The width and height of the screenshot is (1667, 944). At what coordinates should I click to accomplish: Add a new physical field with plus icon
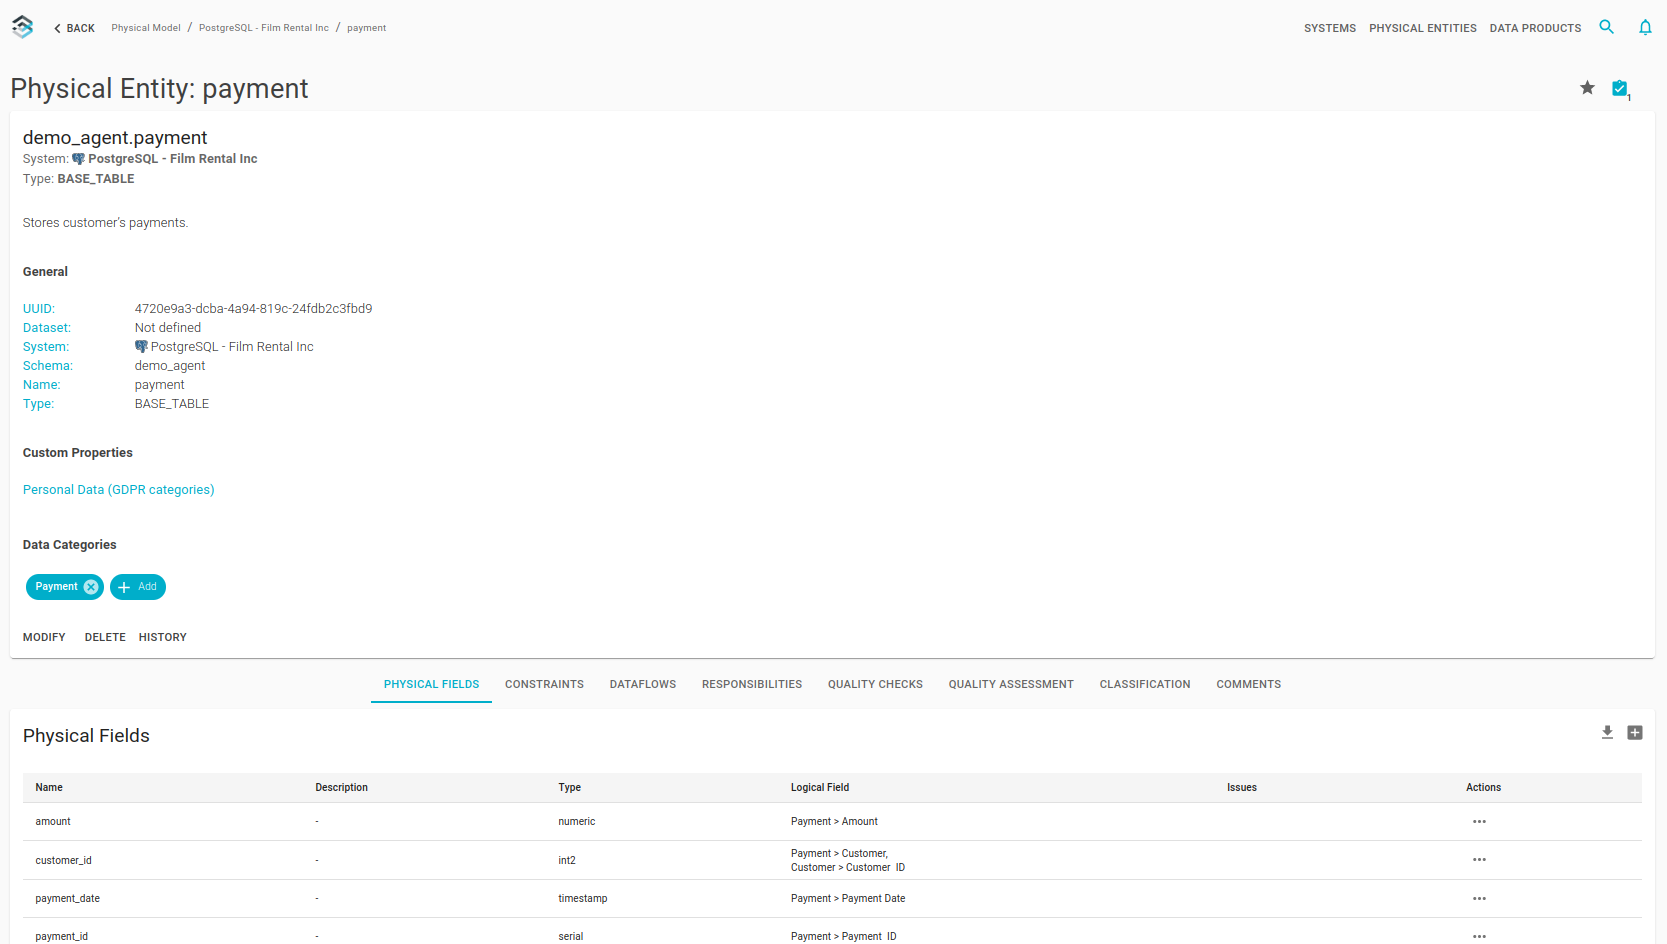[x=1635, y=733]
